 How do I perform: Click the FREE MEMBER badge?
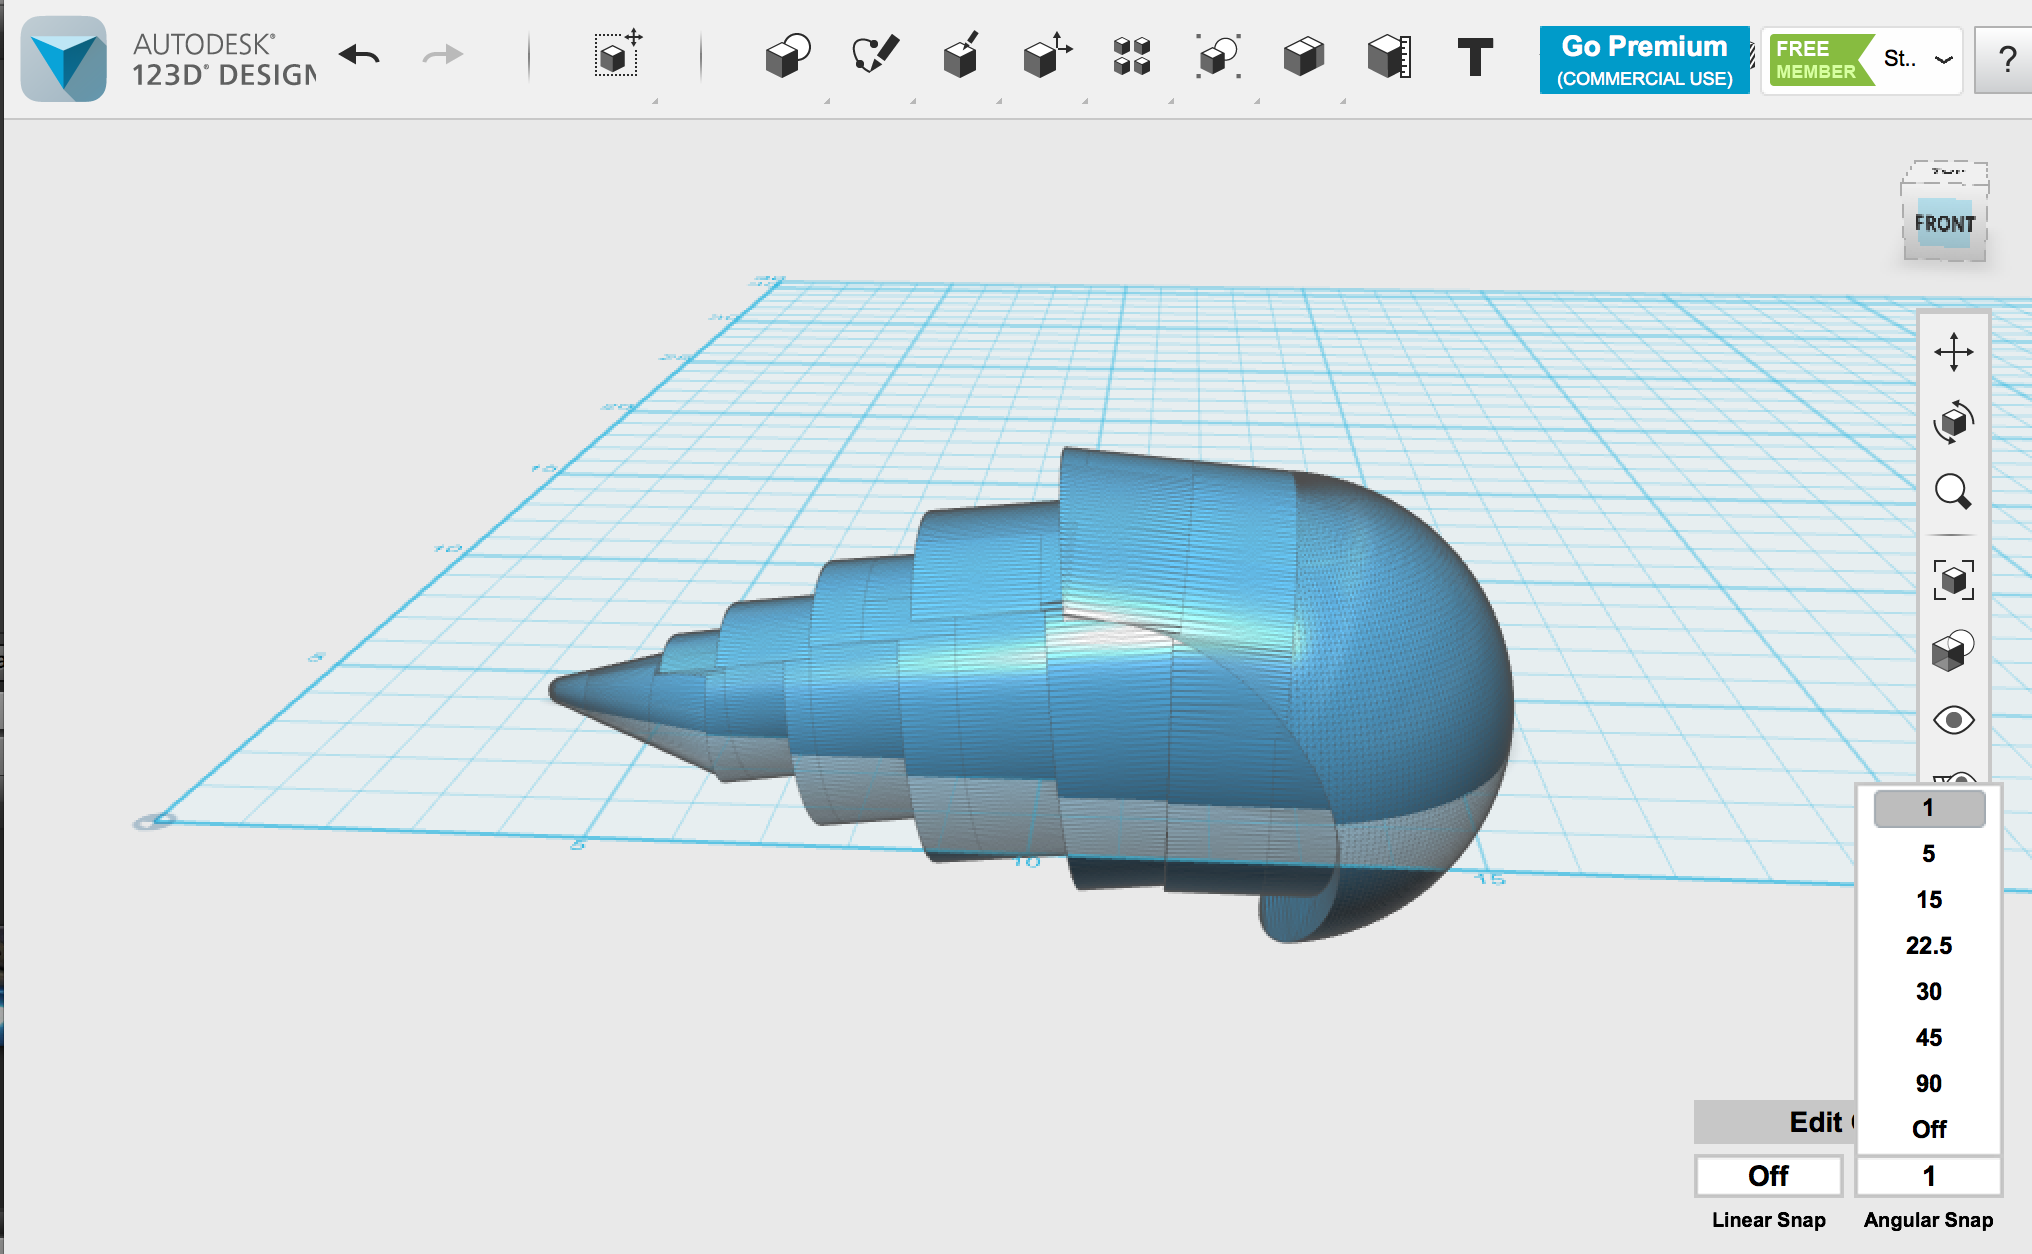1820,60
